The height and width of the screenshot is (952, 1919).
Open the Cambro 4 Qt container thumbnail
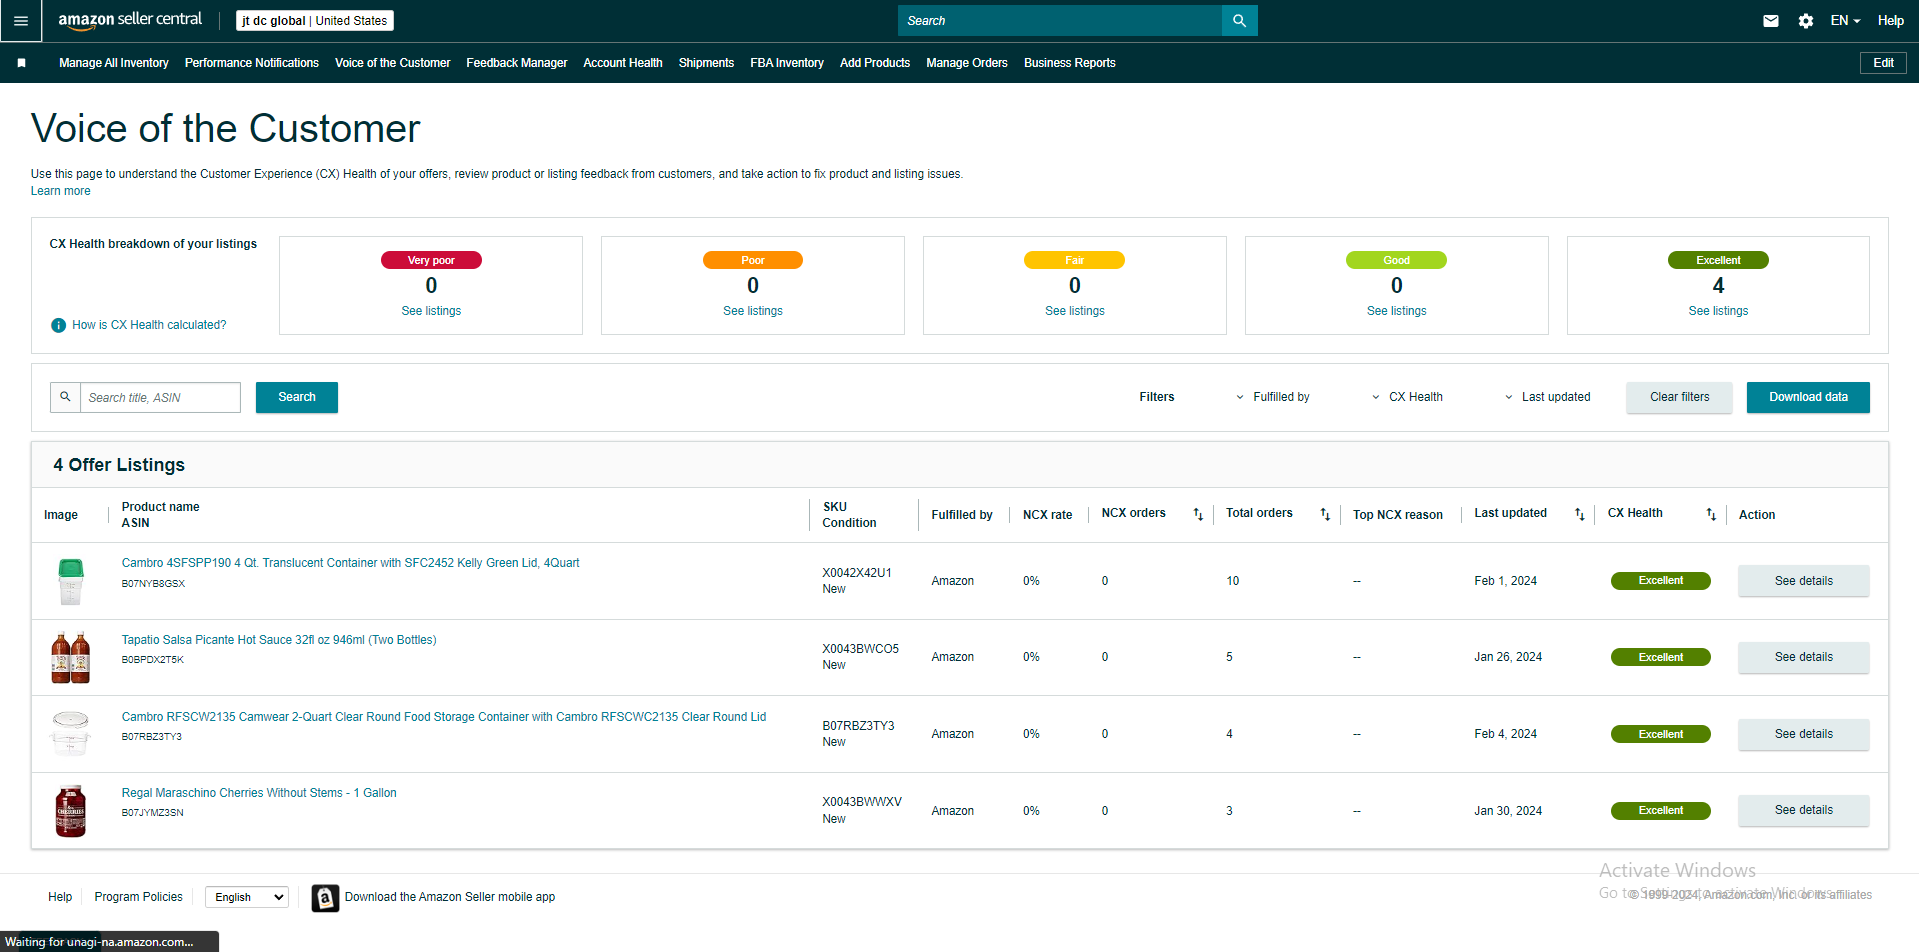pos(70,581)
